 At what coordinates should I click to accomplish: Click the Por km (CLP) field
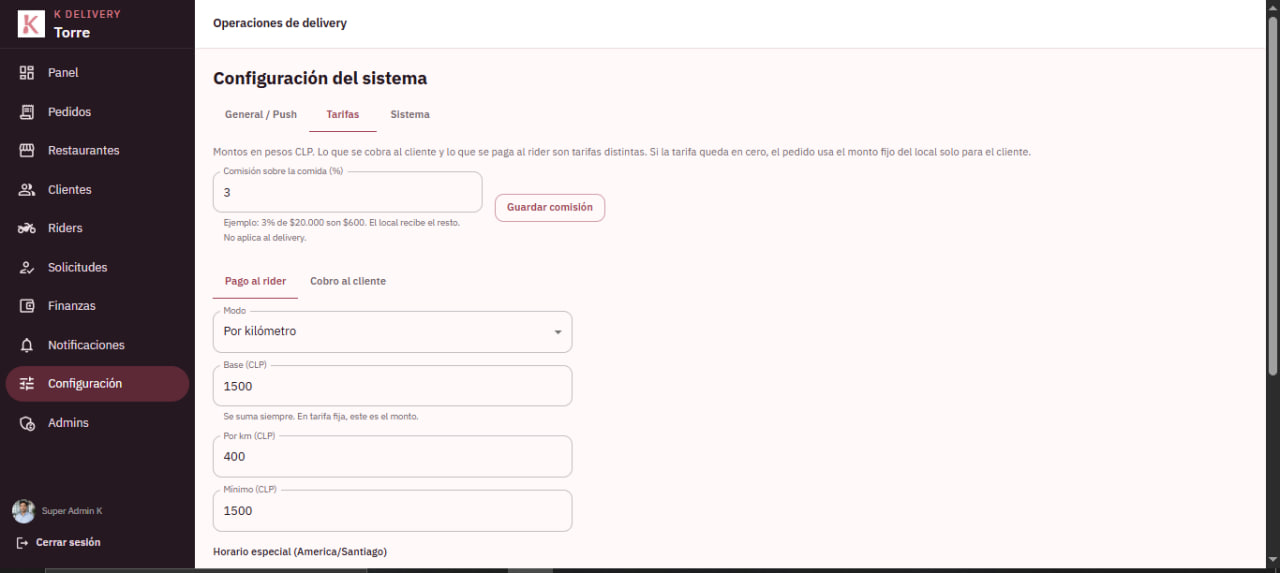point(392,457)
